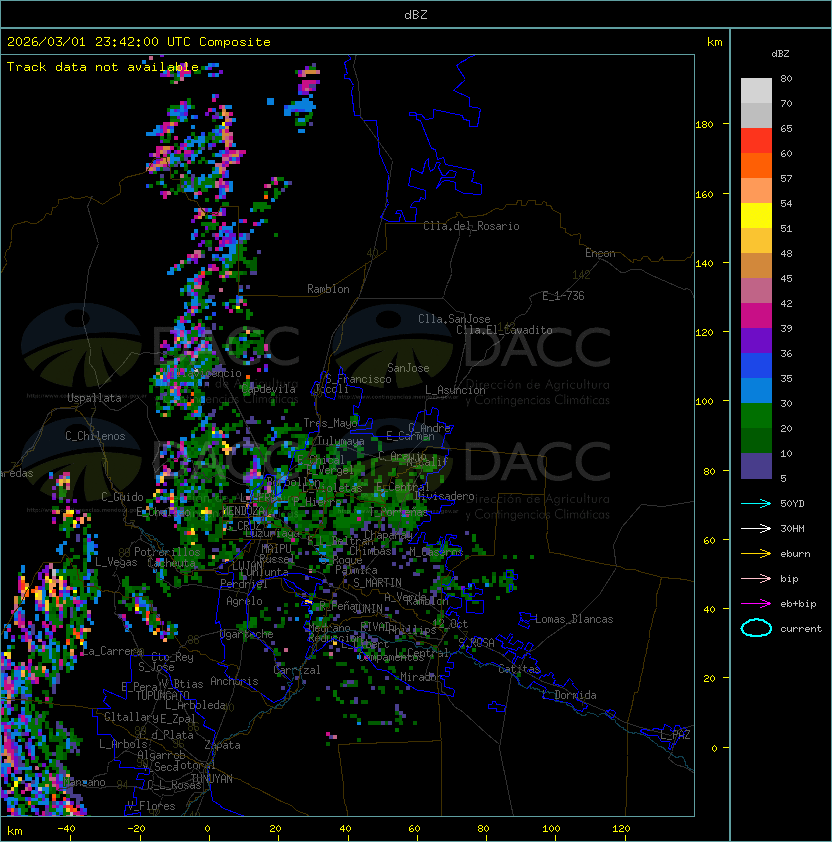Click the '2026/03/01 23:42:00 UTC Composite' timestamp
832x842 pixels.
click(x=139, y=42)
